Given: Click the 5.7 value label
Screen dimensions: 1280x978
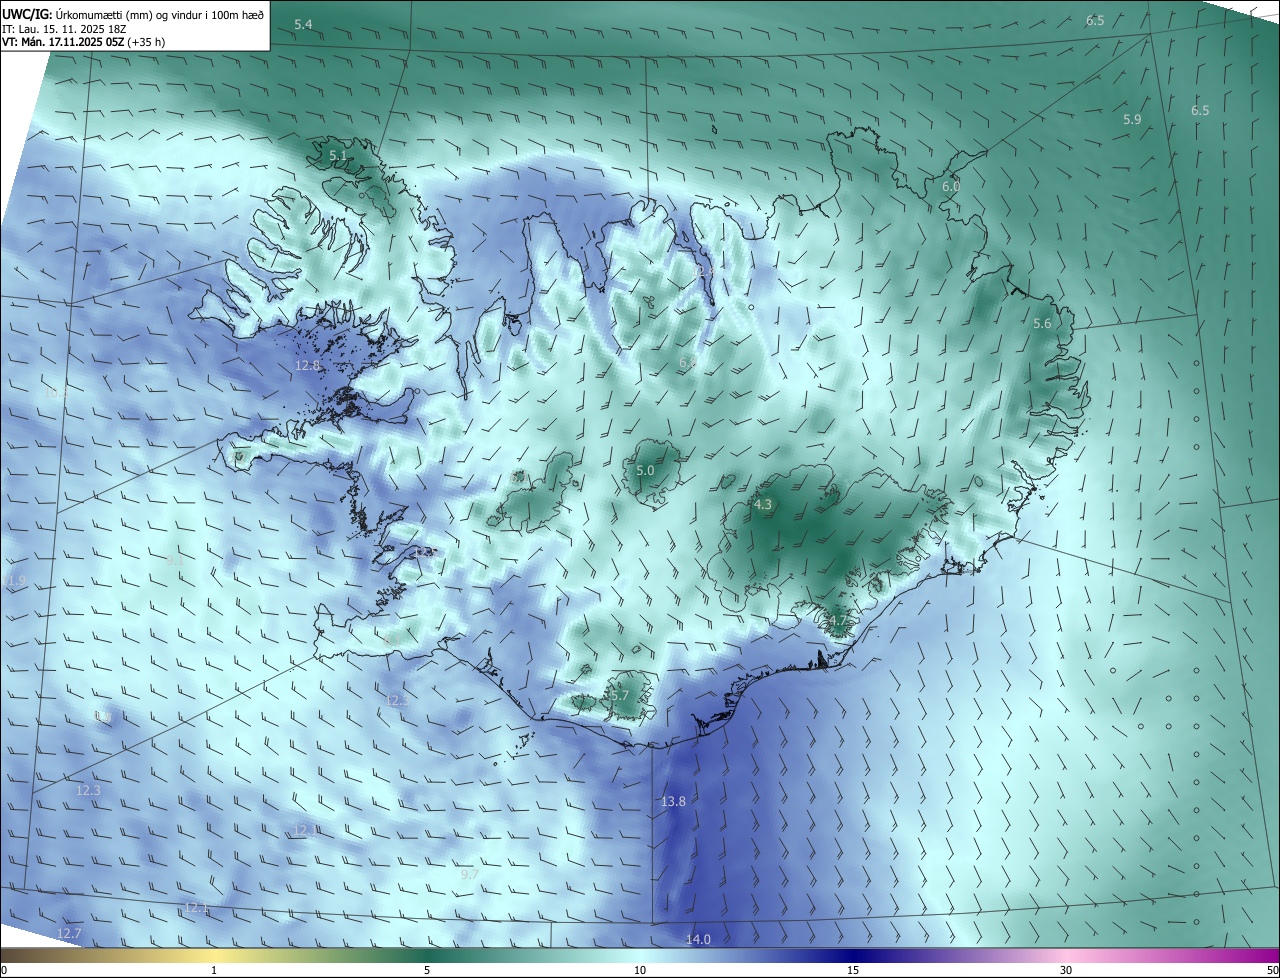Looking at the screenshot, I should point(620,695).
